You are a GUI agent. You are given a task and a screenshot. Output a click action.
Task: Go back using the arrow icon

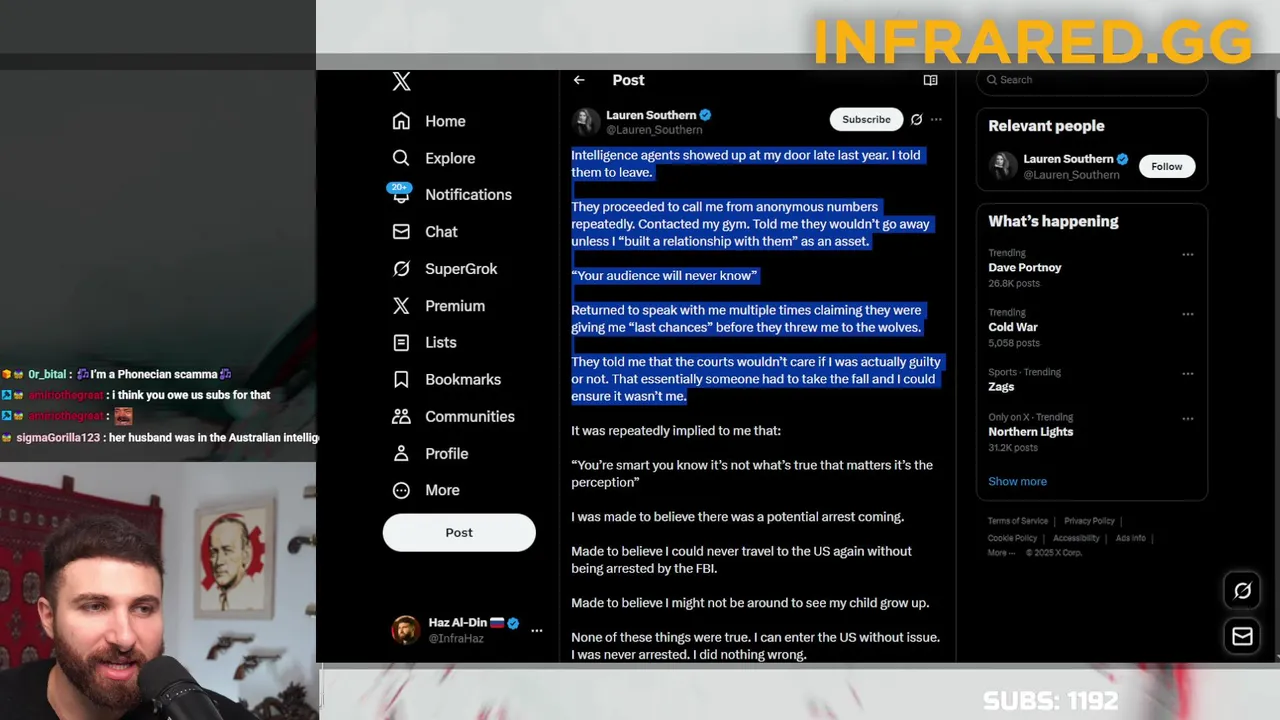tap(579, 80)
